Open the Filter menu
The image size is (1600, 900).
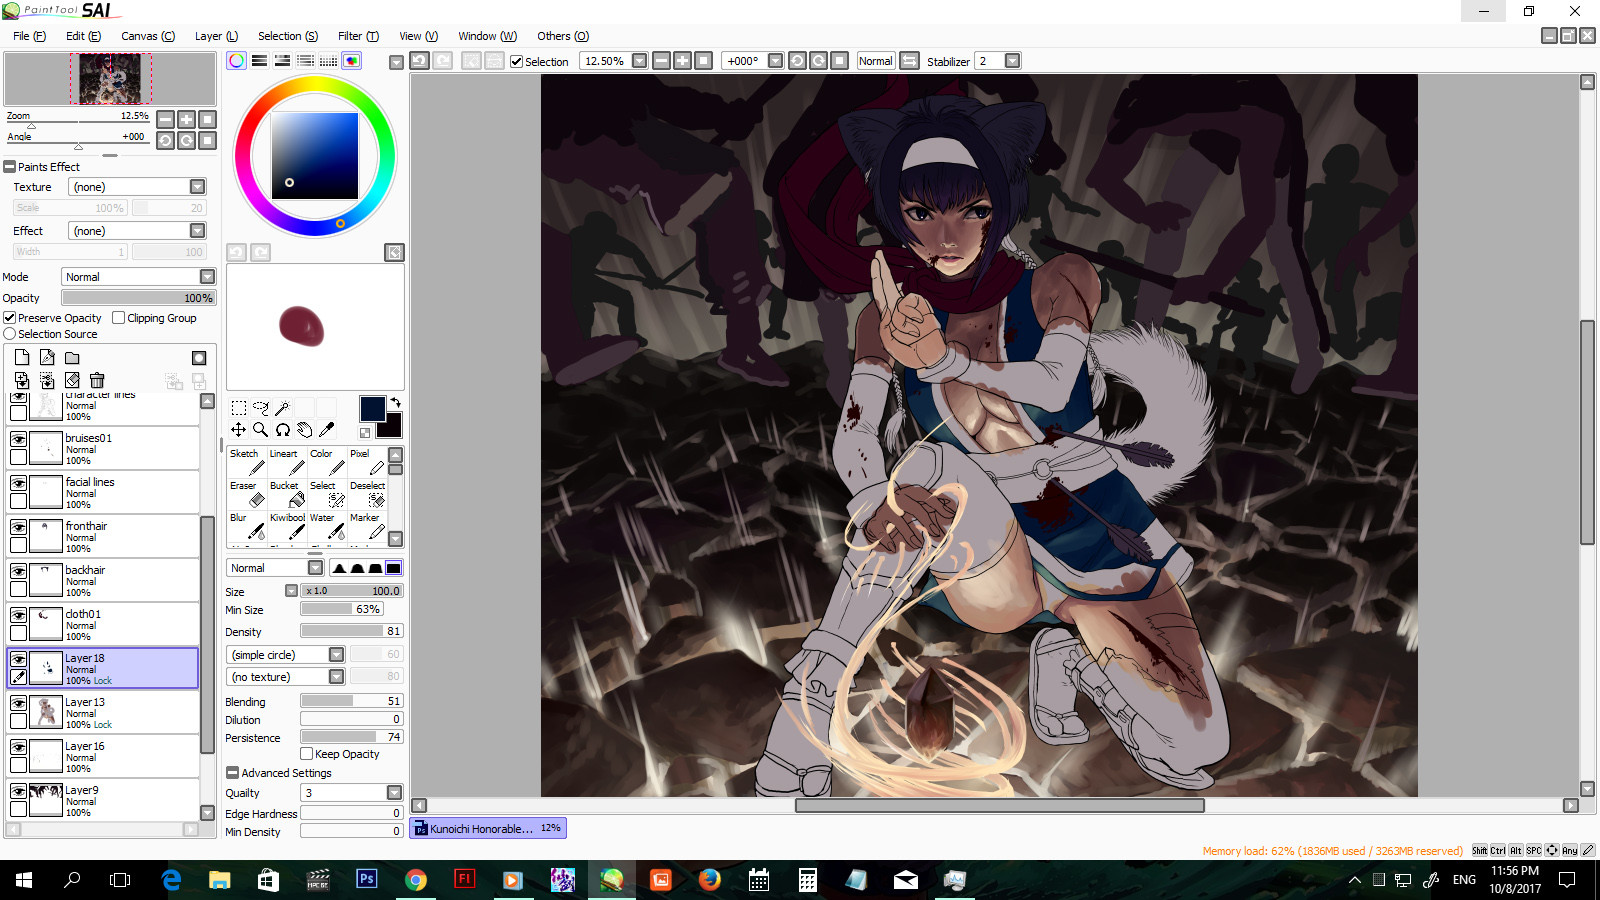point(358,36)
